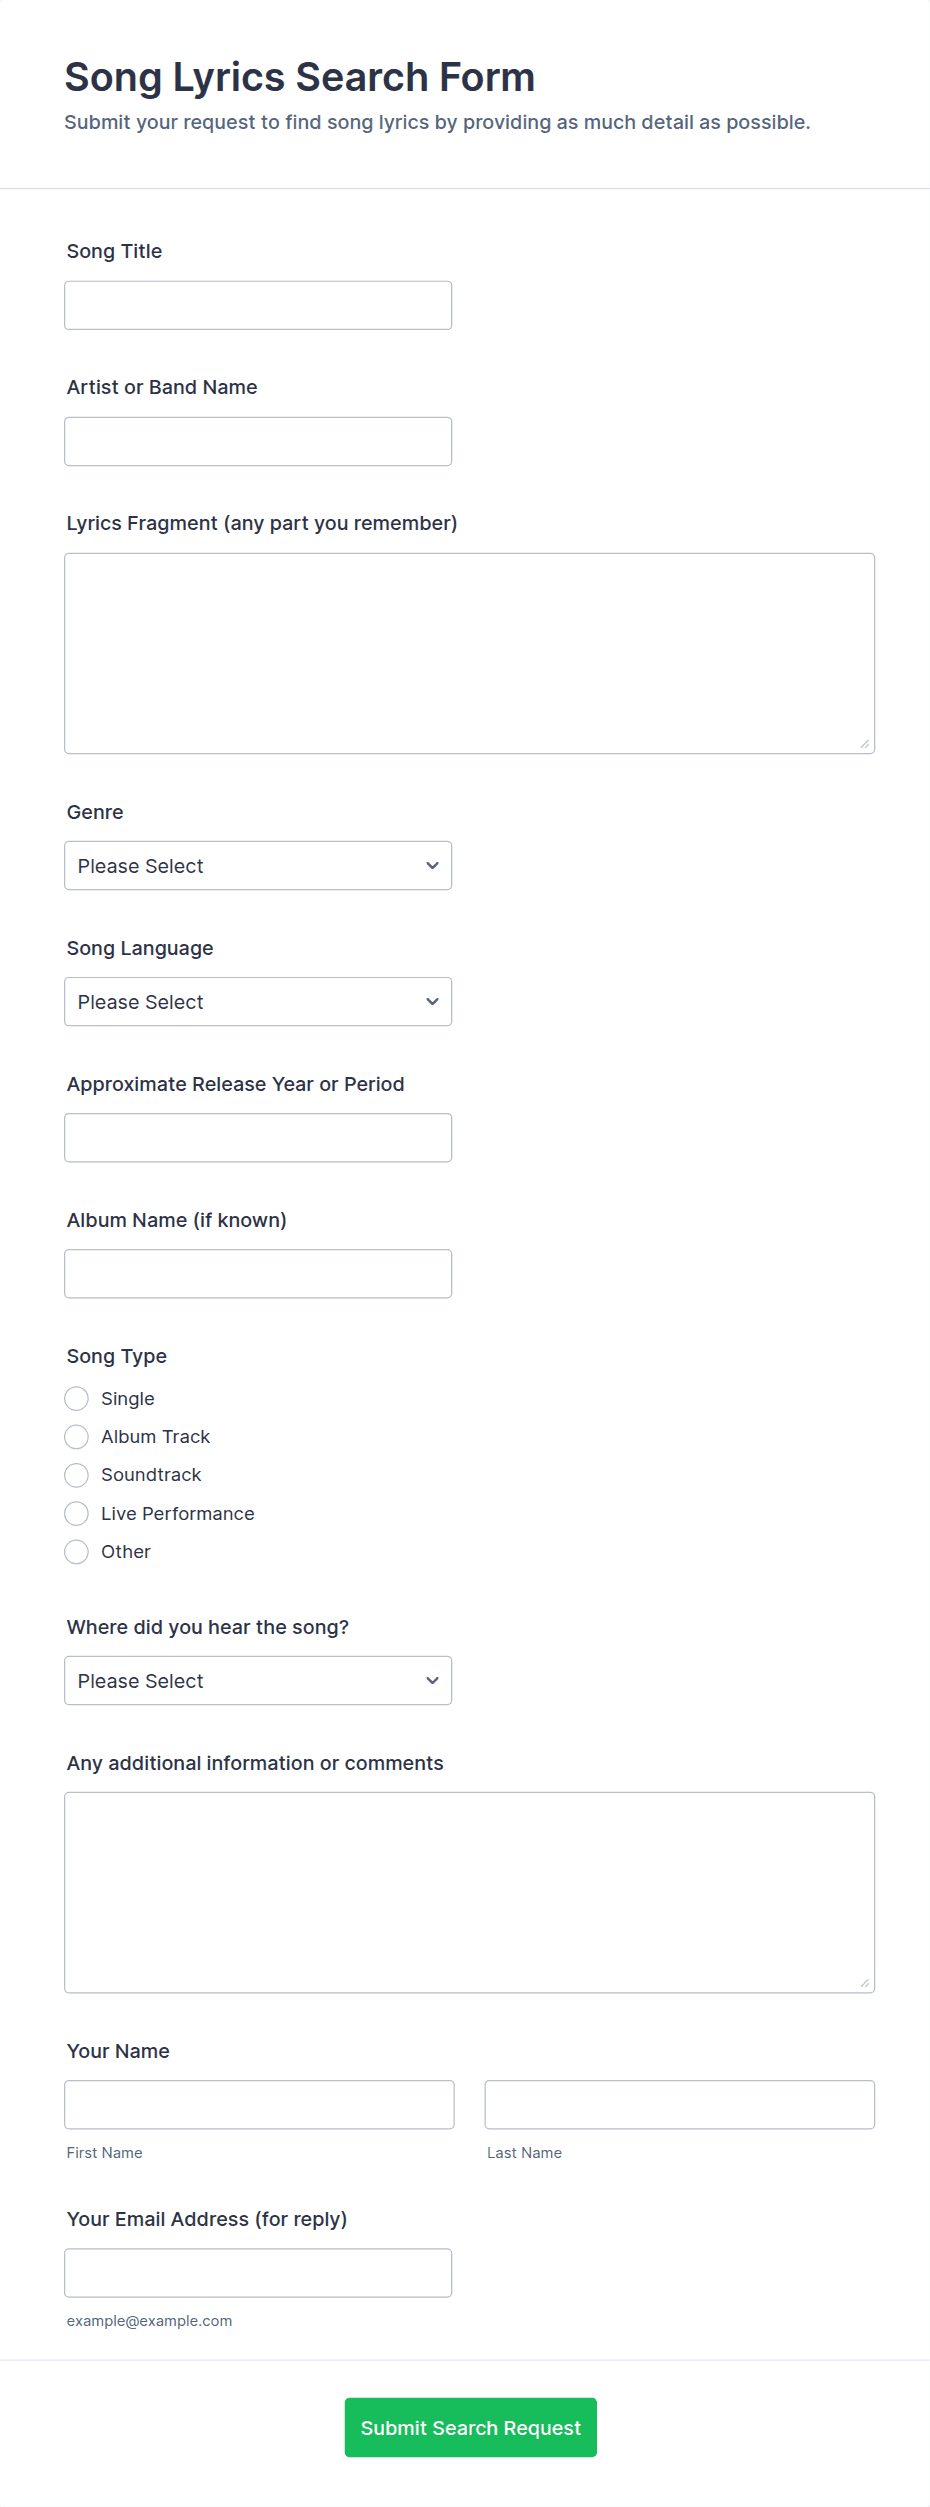The image size is (930, 2507).
Task: Click the First Name input field
Action: [x=259, y=2104]
